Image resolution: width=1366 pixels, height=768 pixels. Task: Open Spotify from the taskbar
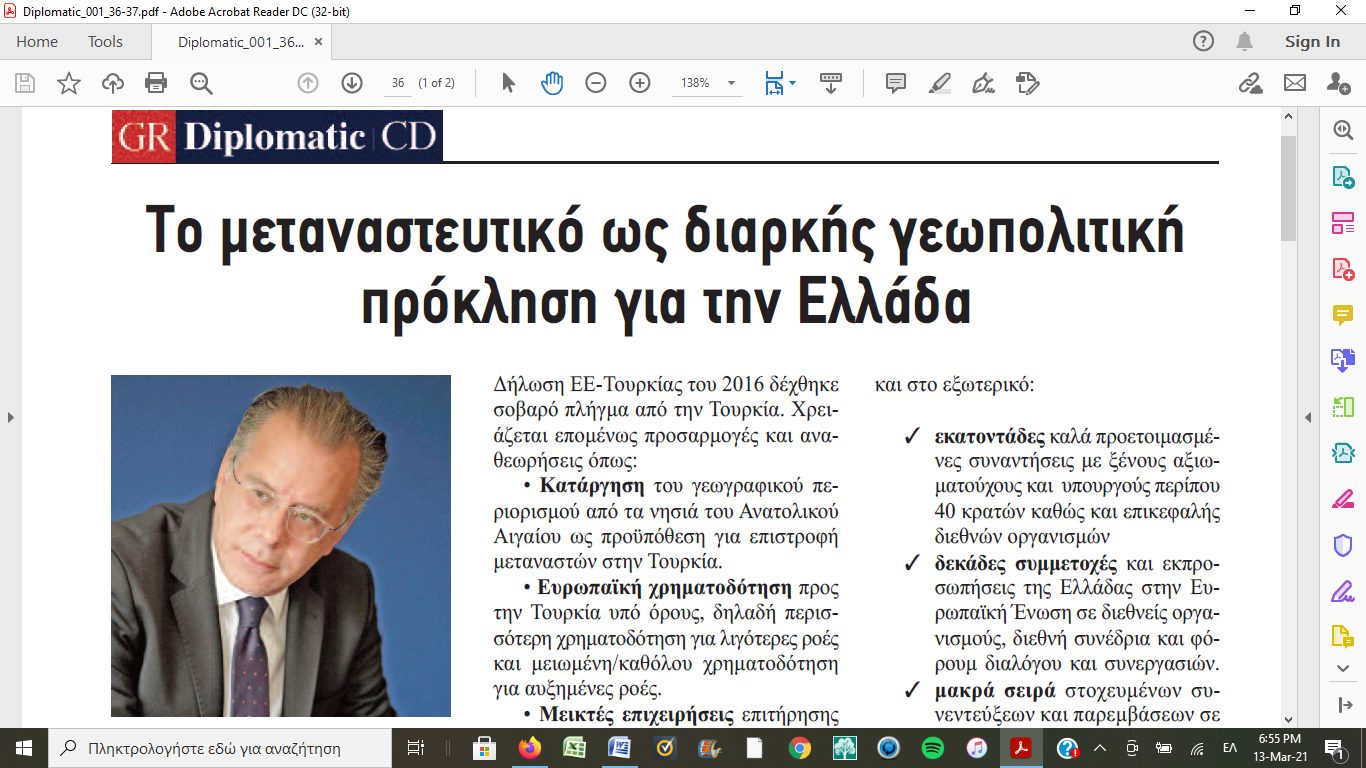point(932,748)
